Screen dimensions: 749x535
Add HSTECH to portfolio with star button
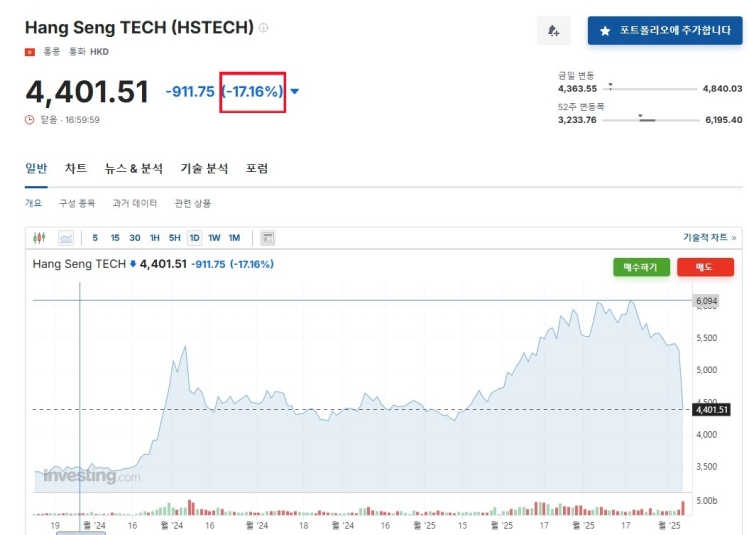pyautogui.click(x=665, y=31)
